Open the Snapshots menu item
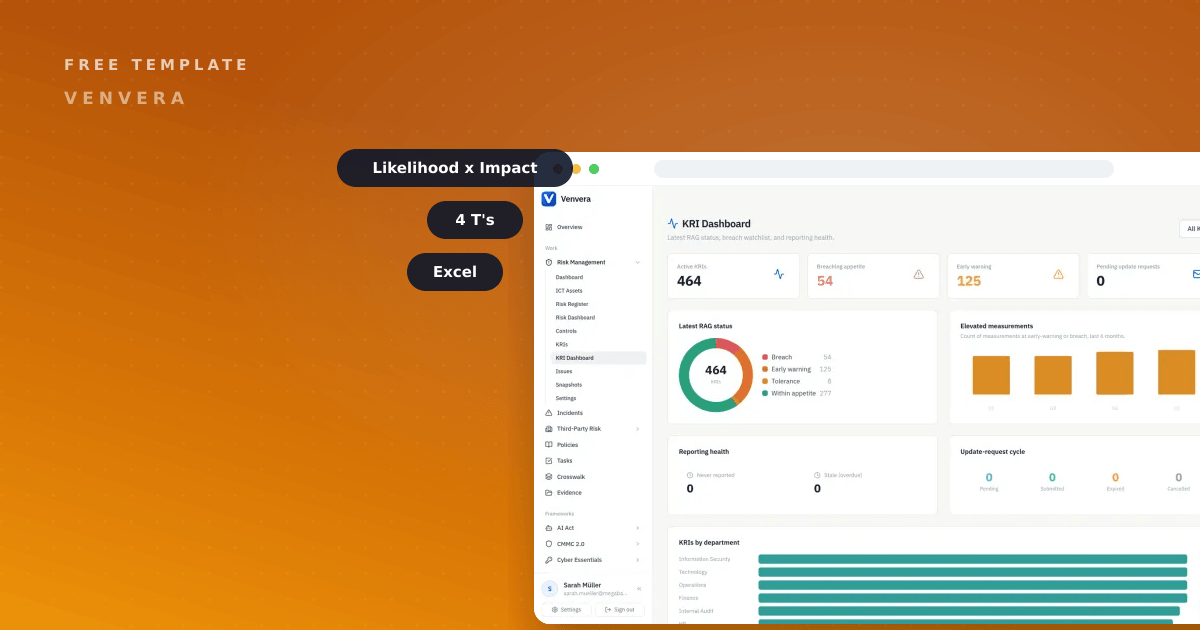 [x=569, y=385]
